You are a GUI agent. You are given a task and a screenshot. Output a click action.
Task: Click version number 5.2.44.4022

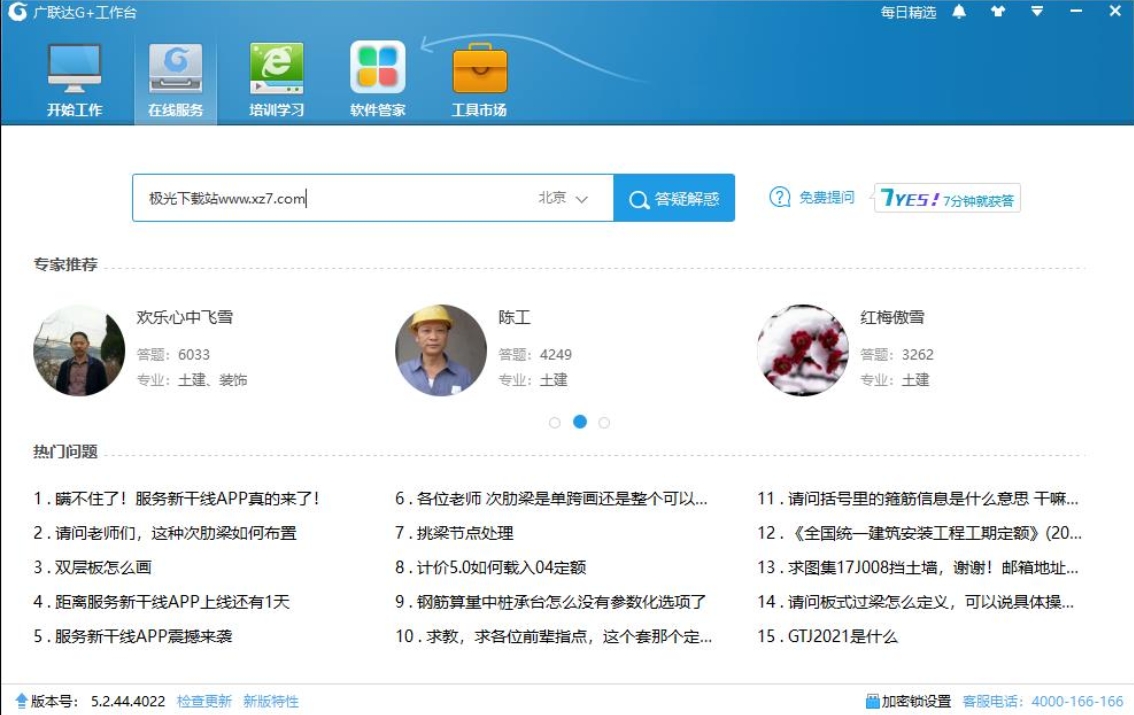tap(128, 701)
